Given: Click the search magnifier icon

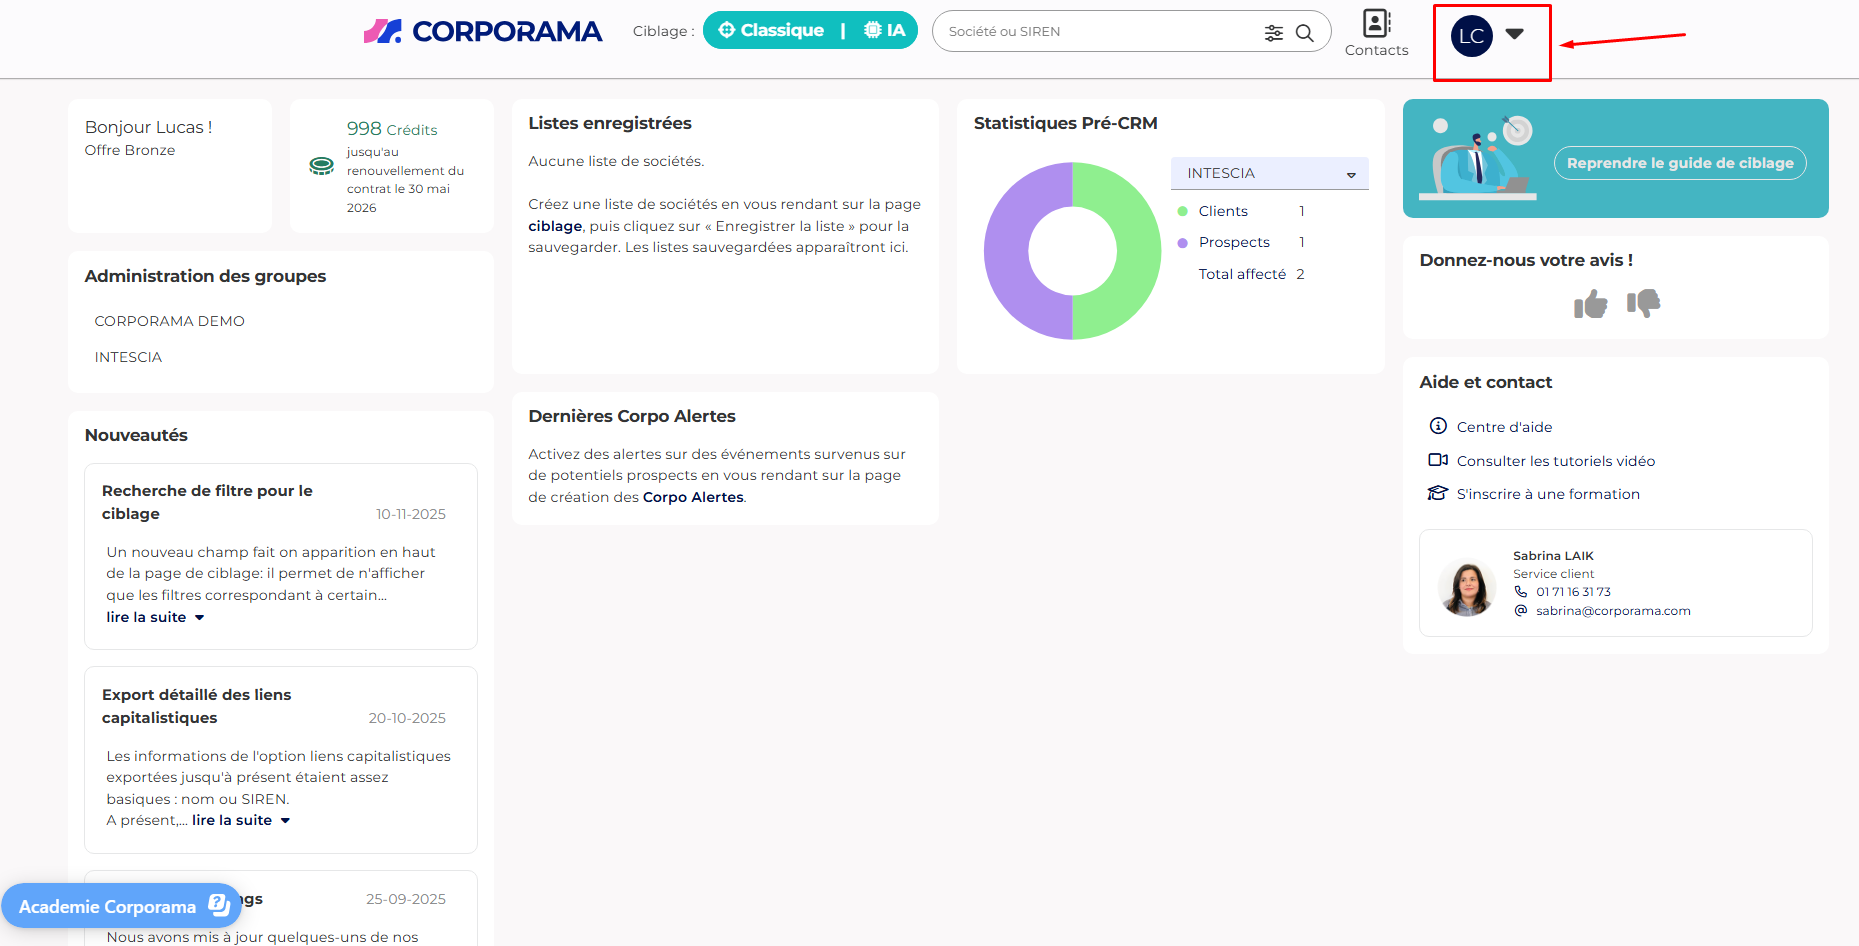Looking at the screenshot, I should 1305,33.
